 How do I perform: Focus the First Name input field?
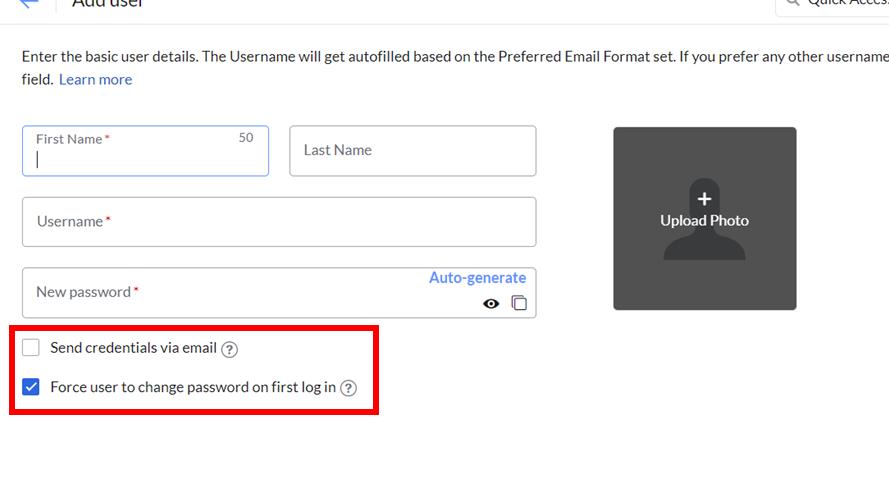[x=145, y=158]
